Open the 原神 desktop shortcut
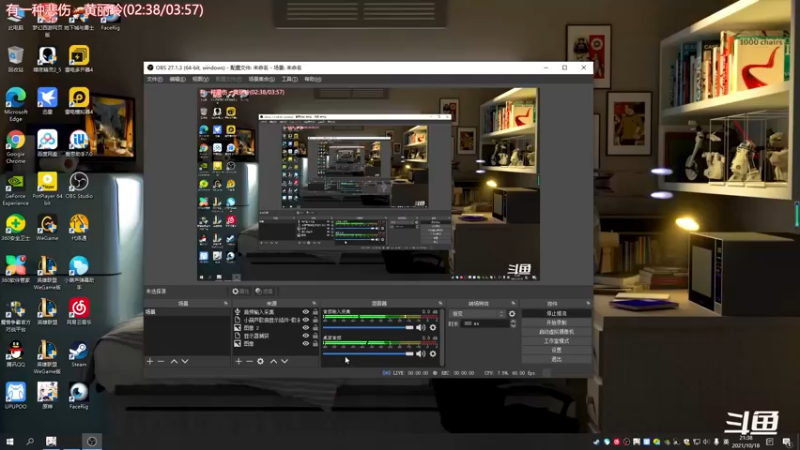The image size is (800, 450). (x=47, y=396)
